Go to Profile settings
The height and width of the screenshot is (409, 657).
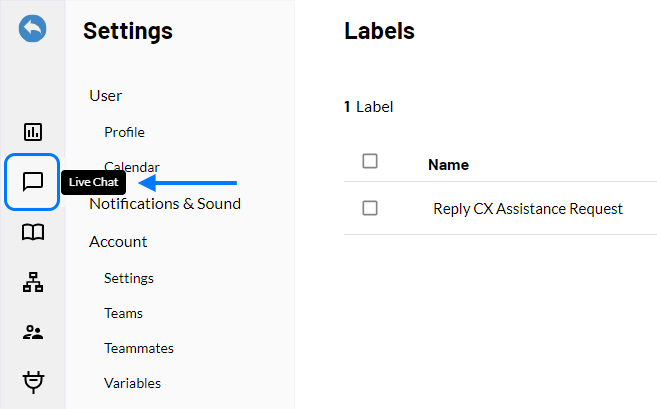124,132
